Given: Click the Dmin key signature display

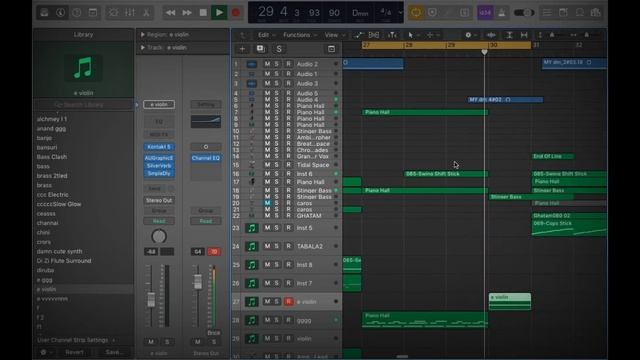Looking at the screenshot, I should 360,13.
